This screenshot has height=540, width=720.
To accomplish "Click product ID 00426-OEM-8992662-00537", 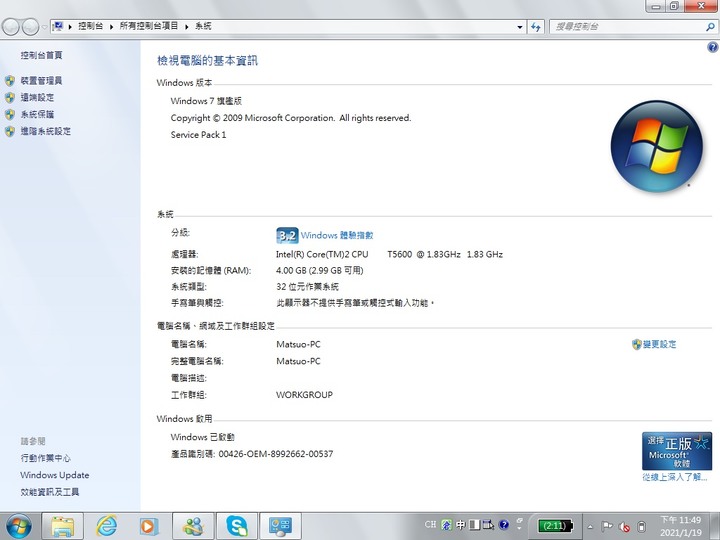I will coord(276,454).
